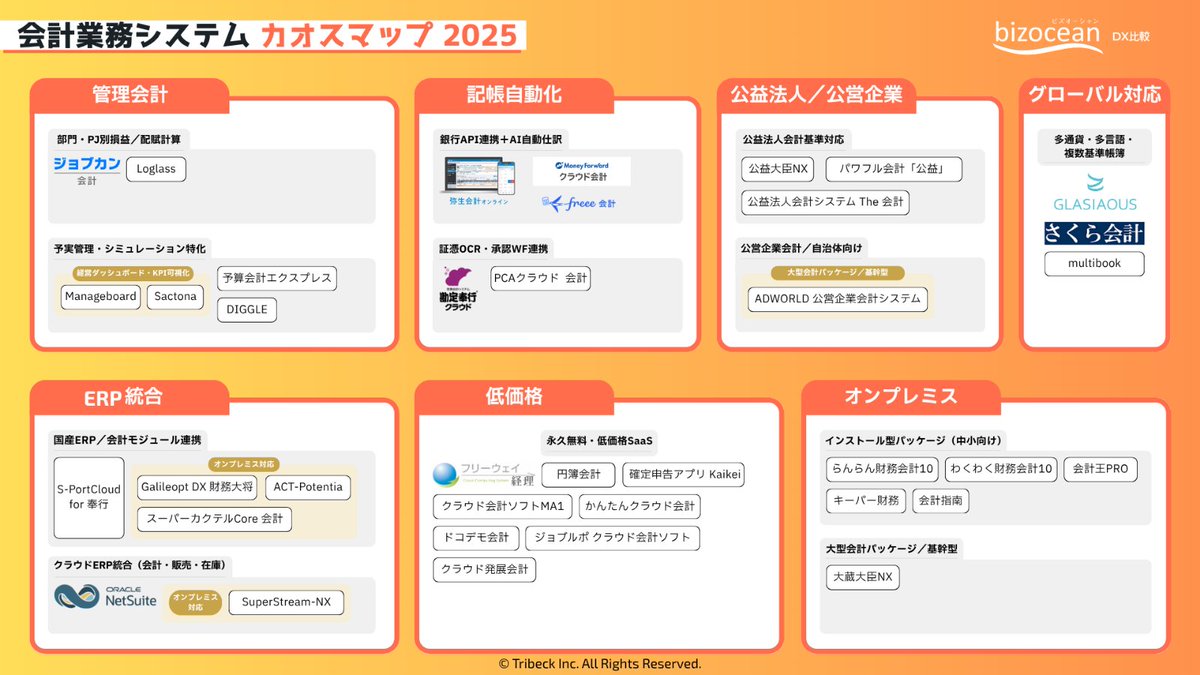Select PCAクラウド 会計

point(540,278)
